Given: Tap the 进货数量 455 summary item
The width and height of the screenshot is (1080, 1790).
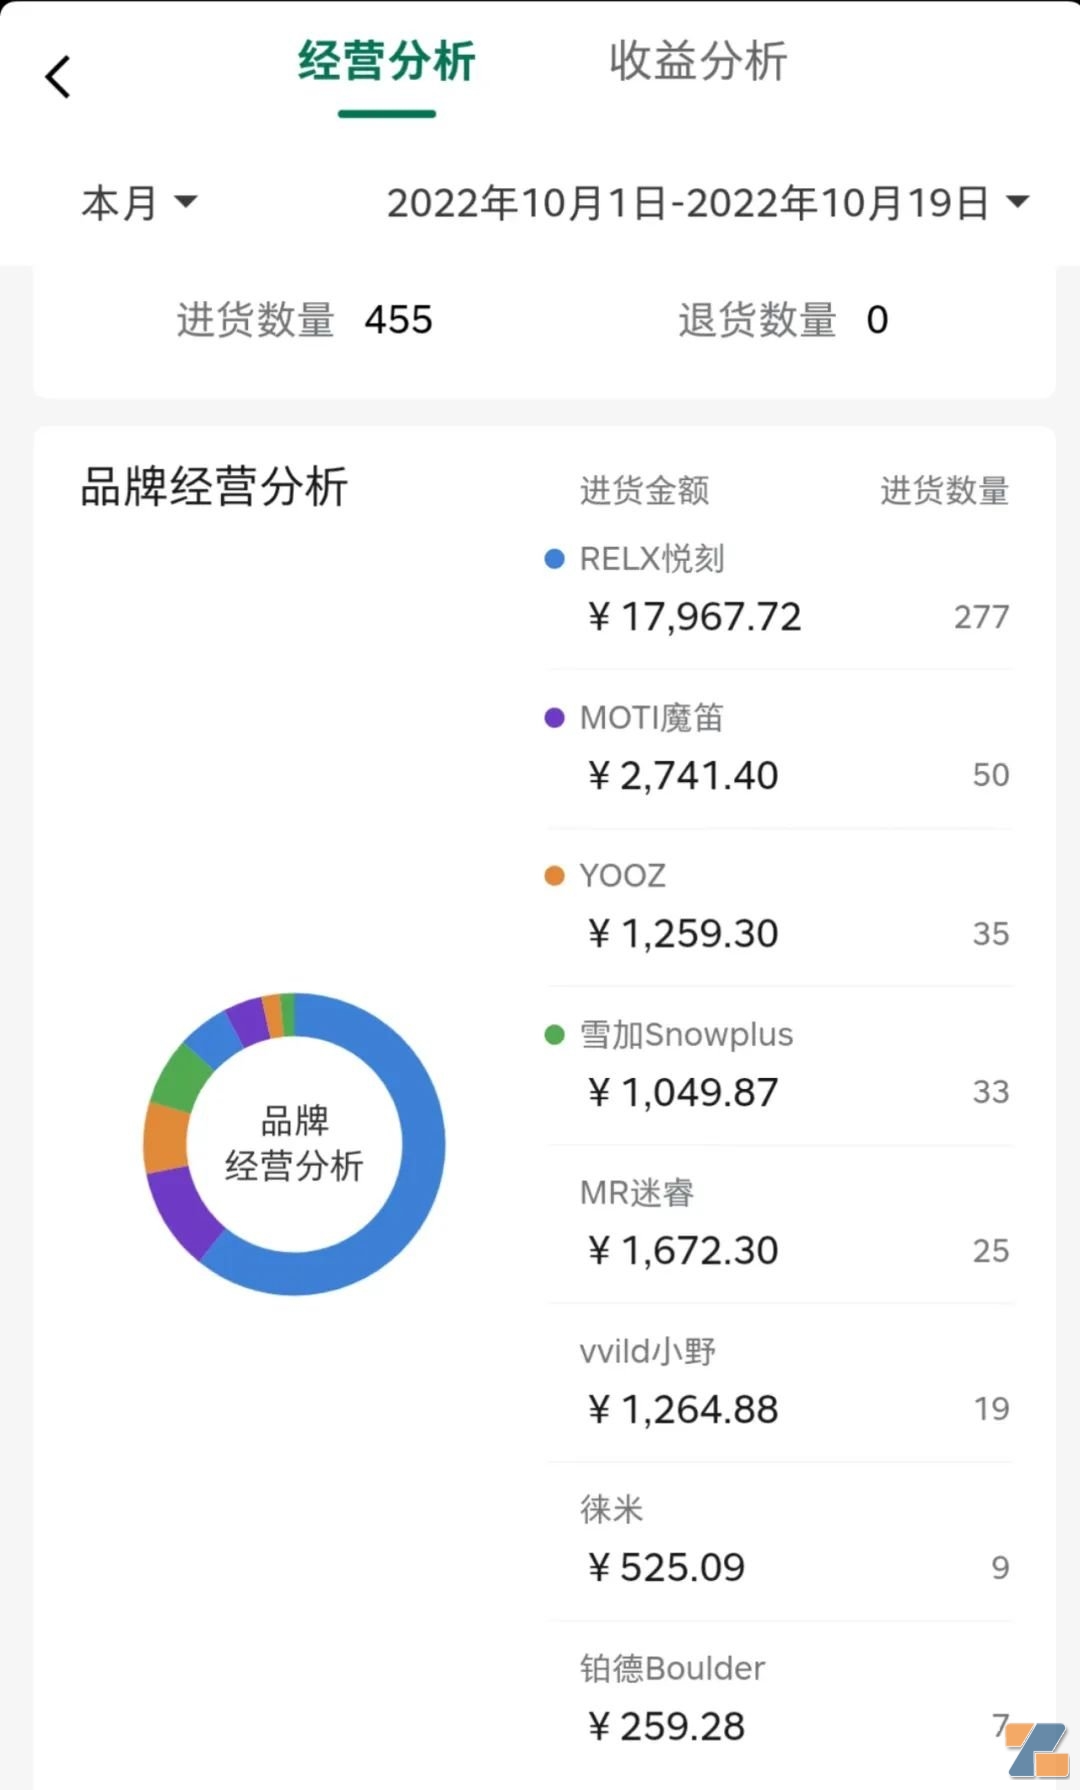Looking at the screenshot, I should (304, 320).
